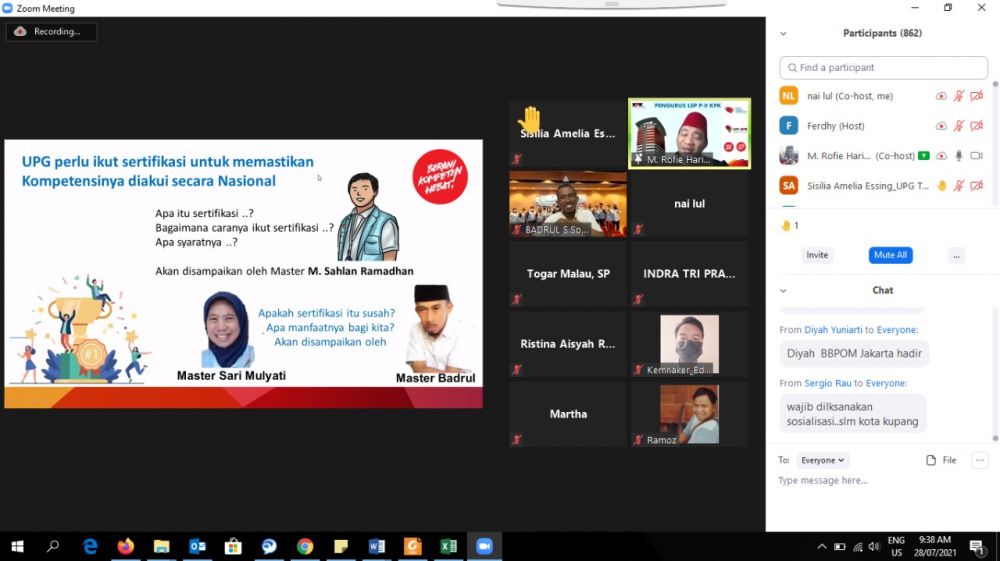The width and height of the screenshot is (1000, 561).
Task: Collapse the Chat panel with its chevron
Action: [783, 290]
